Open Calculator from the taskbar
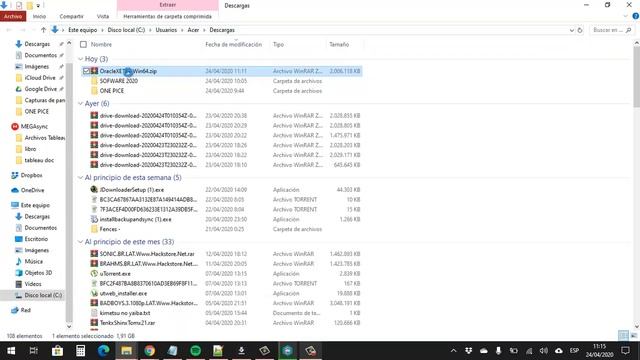640x360 pixels. [x=80, y=351]
